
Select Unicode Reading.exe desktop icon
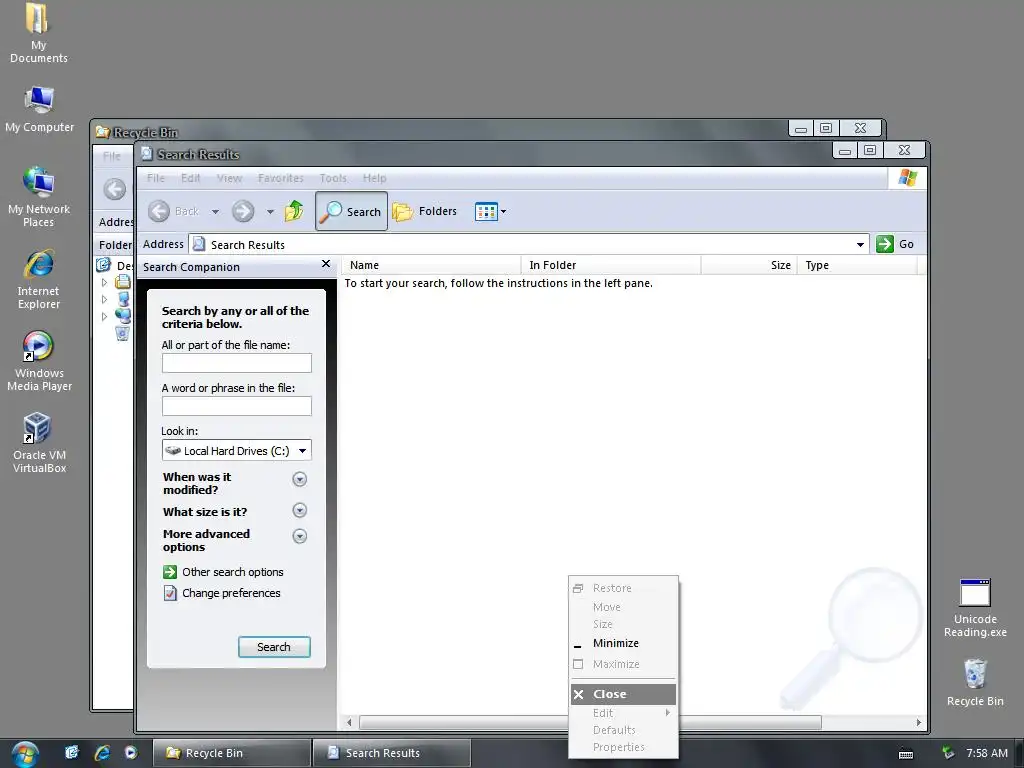975,608
